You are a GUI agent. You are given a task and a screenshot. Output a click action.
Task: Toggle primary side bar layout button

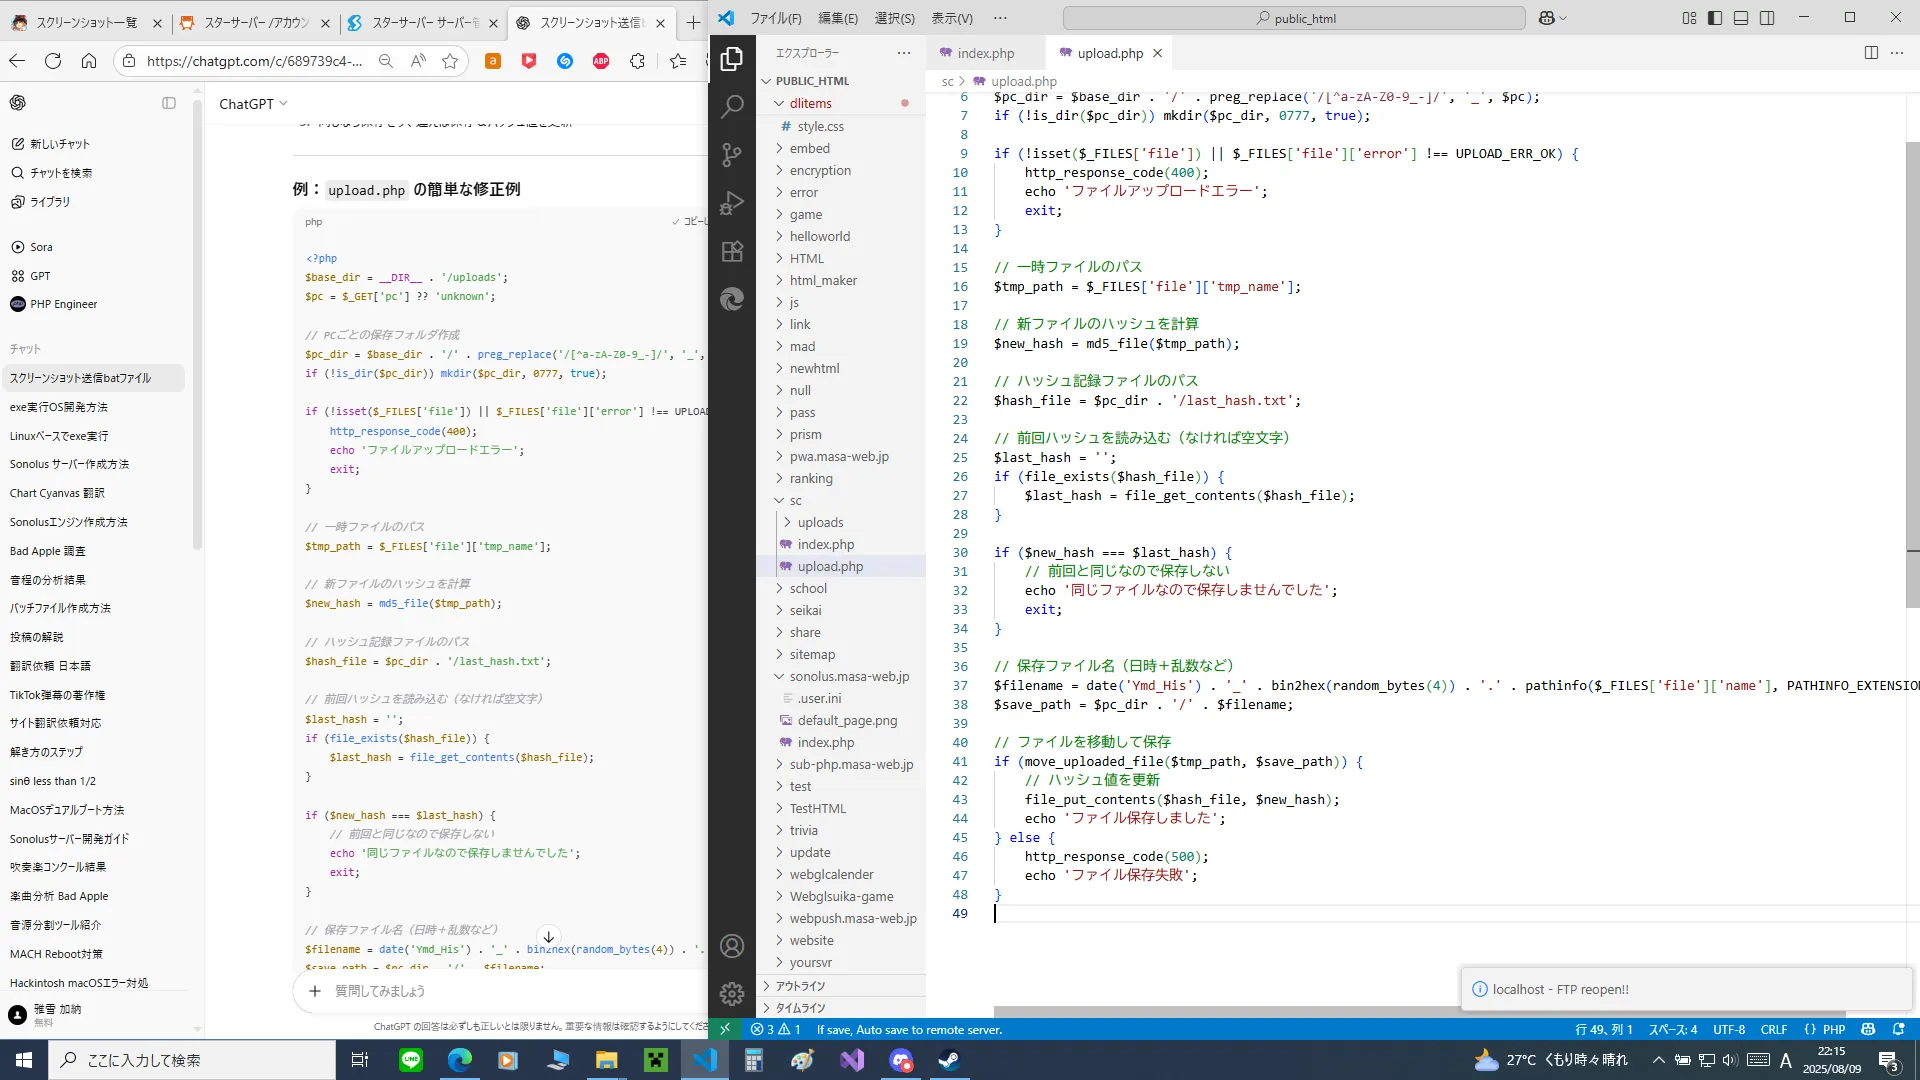[x=1715, y=18]
